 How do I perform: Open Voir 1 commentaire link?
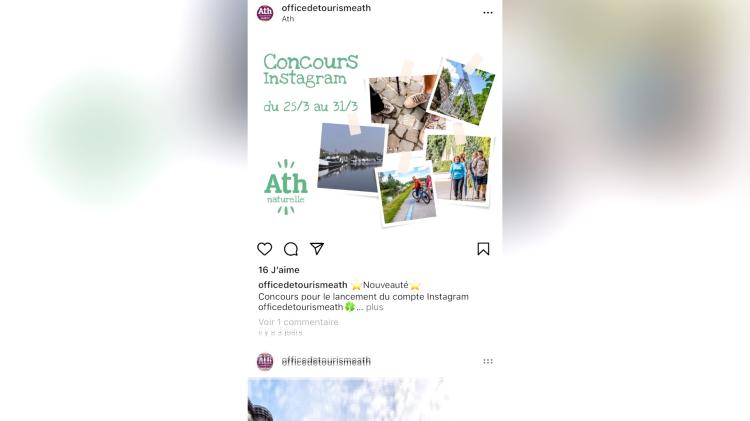pos(298,322)
